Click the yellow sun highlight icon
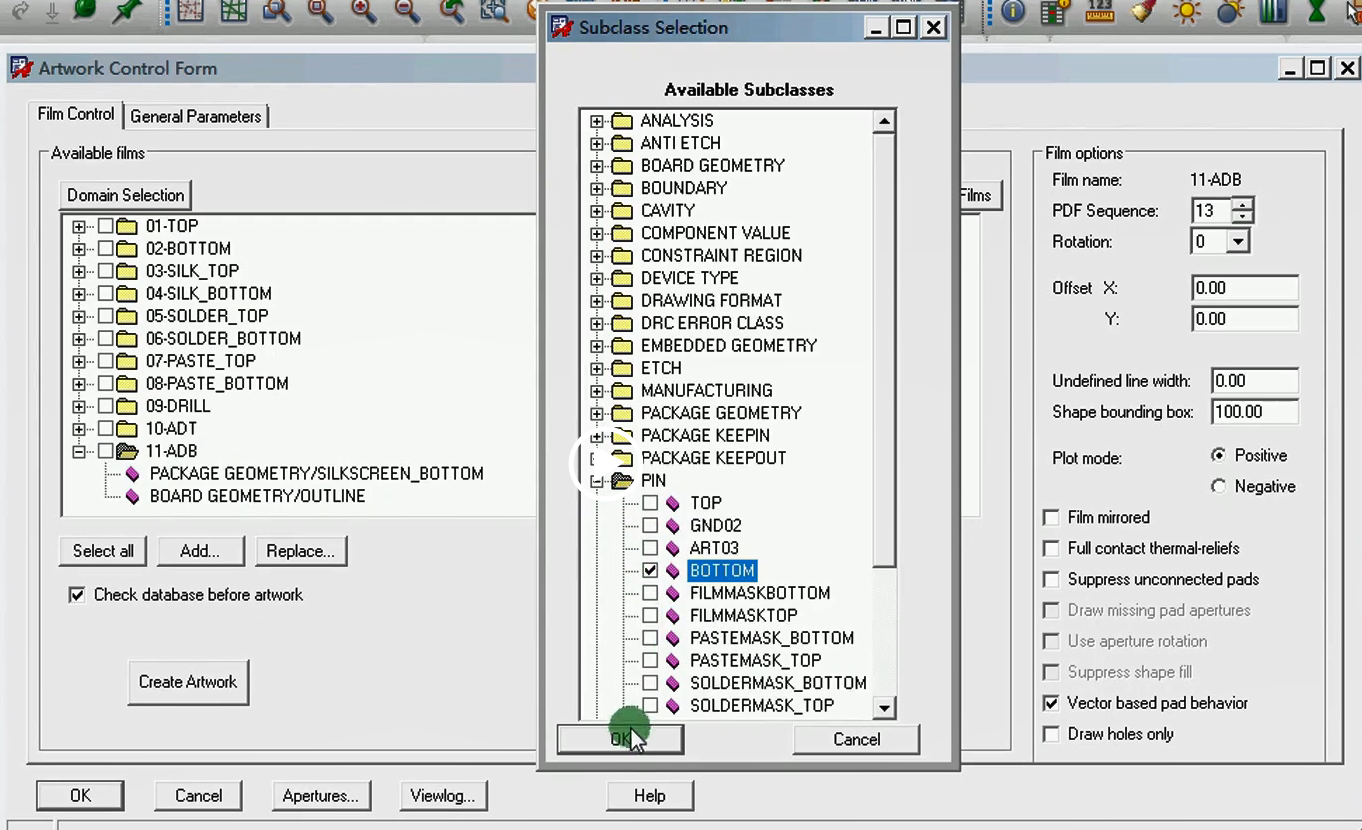This screenshot has width=1362, height=830. pyautogui.click(x=1187, y=11)
